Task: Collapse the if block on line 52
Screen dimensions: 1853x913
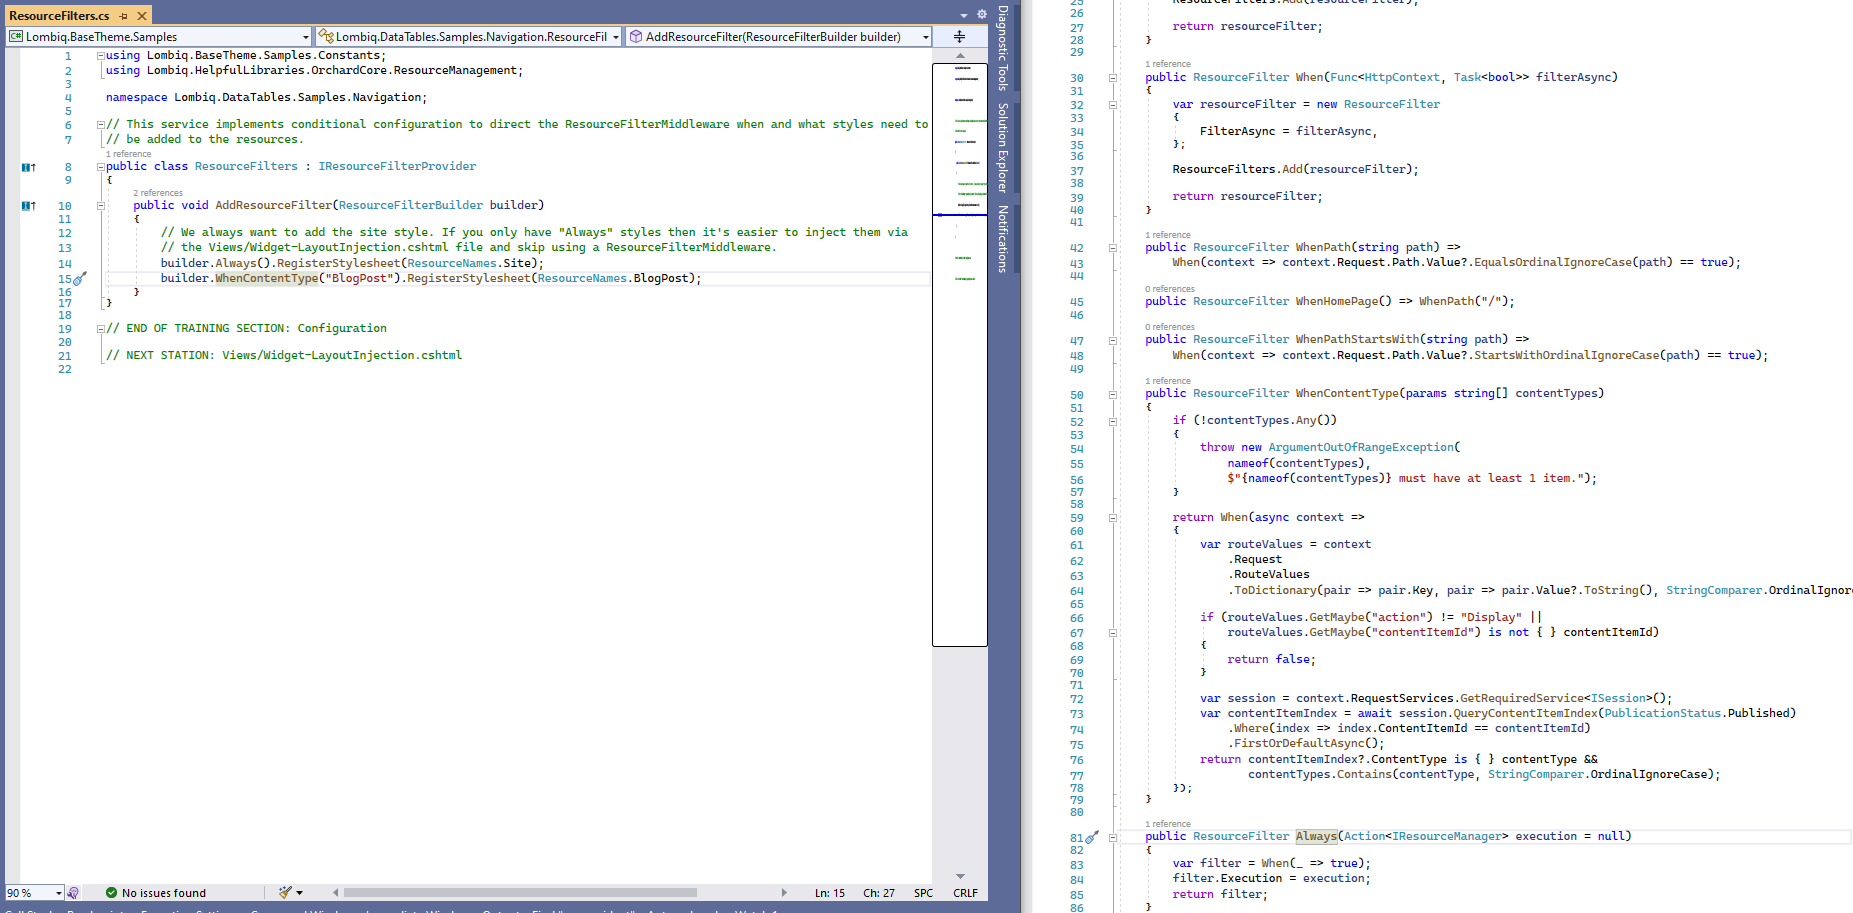Action: coord(1112,422)
